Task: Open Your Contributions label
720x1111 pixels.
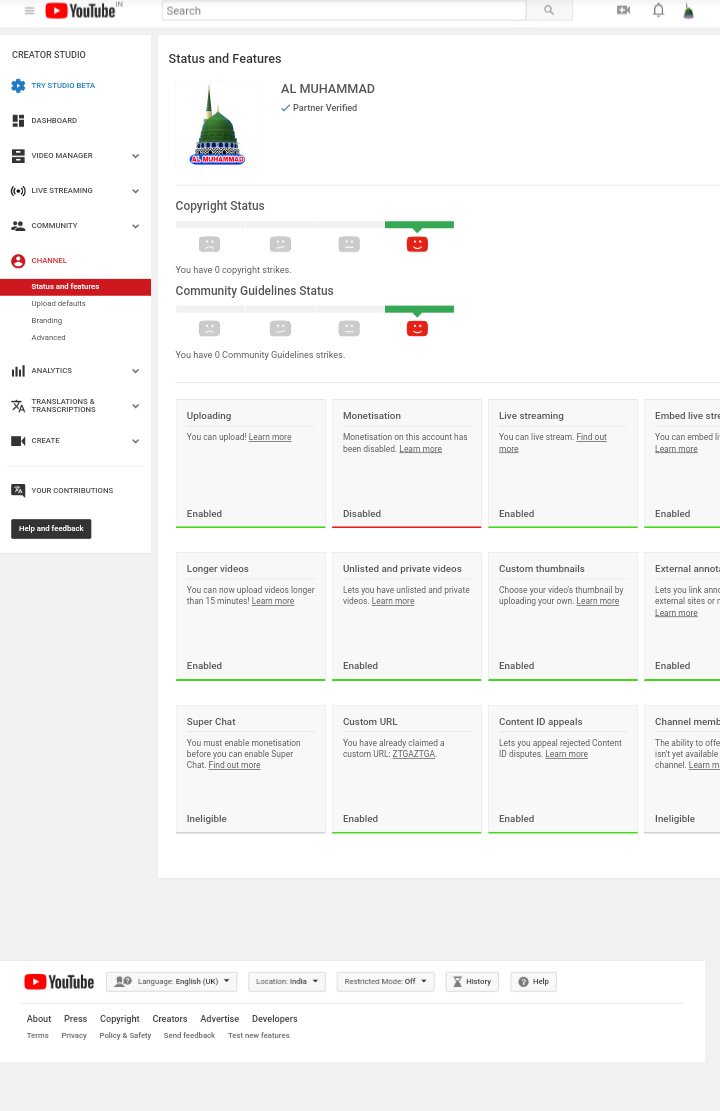Action: click(x=72, y=490)
